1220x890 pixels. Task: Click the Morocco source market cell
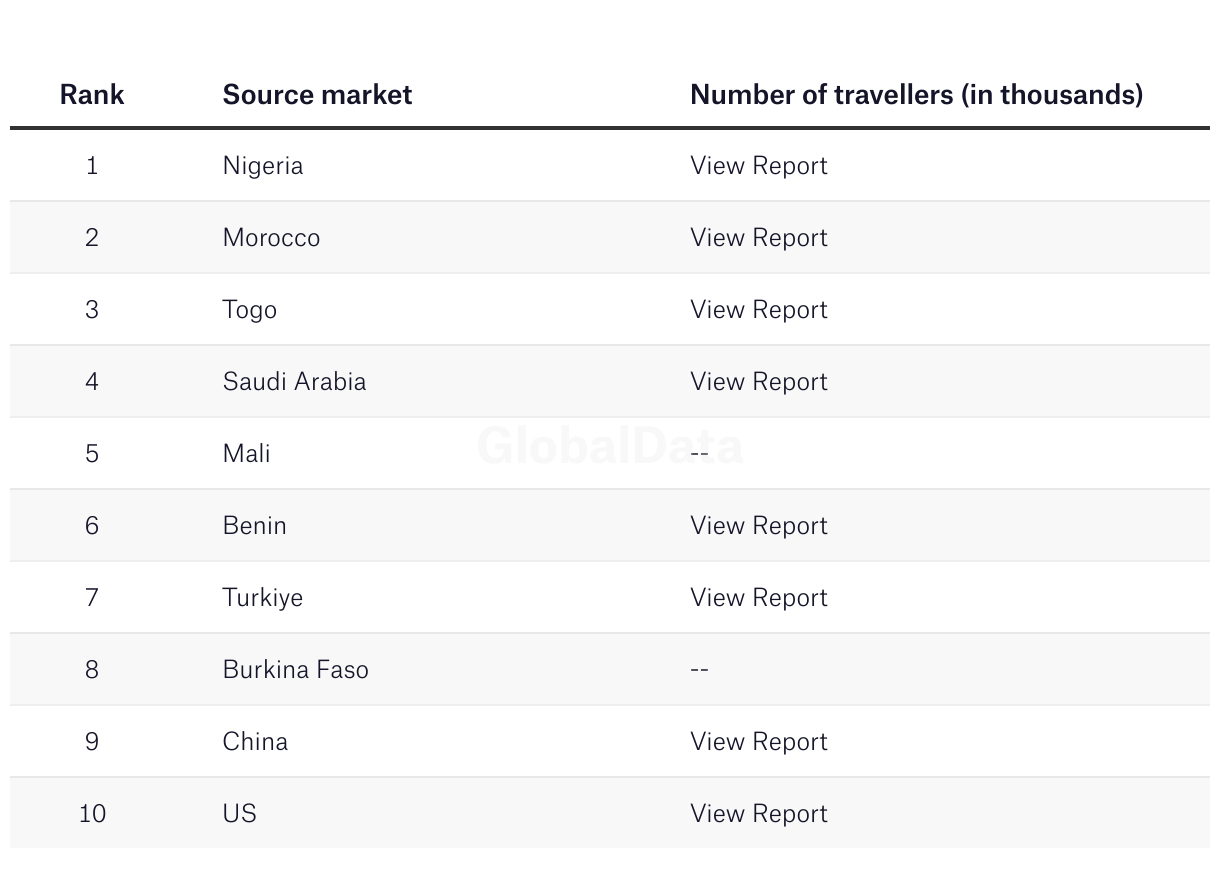pos(271,238)
